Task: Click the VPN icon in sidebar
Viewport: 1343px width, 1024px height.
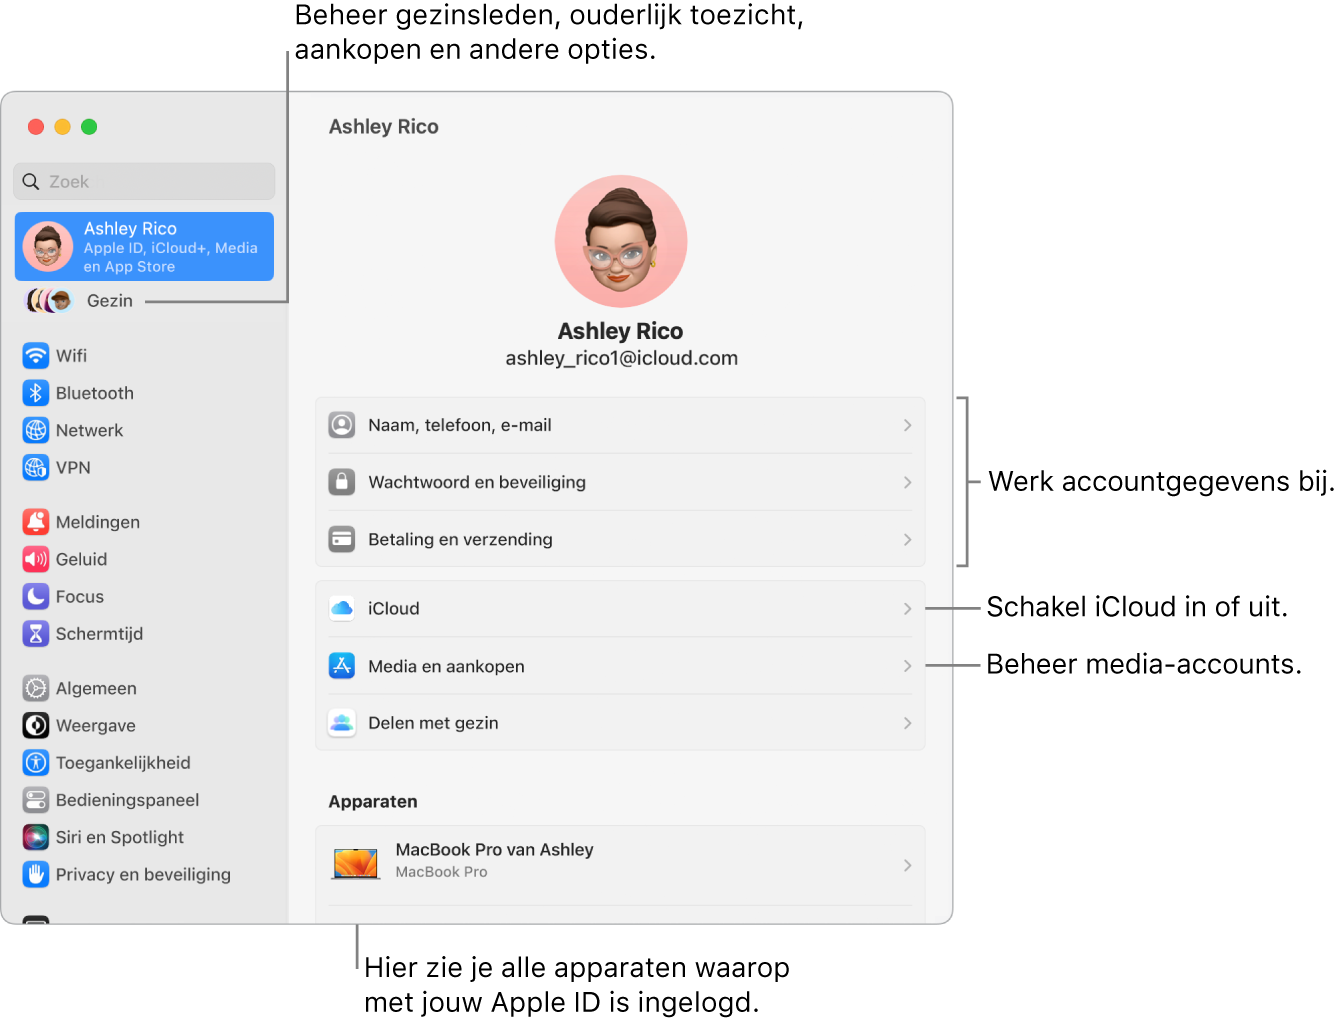Action: (x=36, y=467)
